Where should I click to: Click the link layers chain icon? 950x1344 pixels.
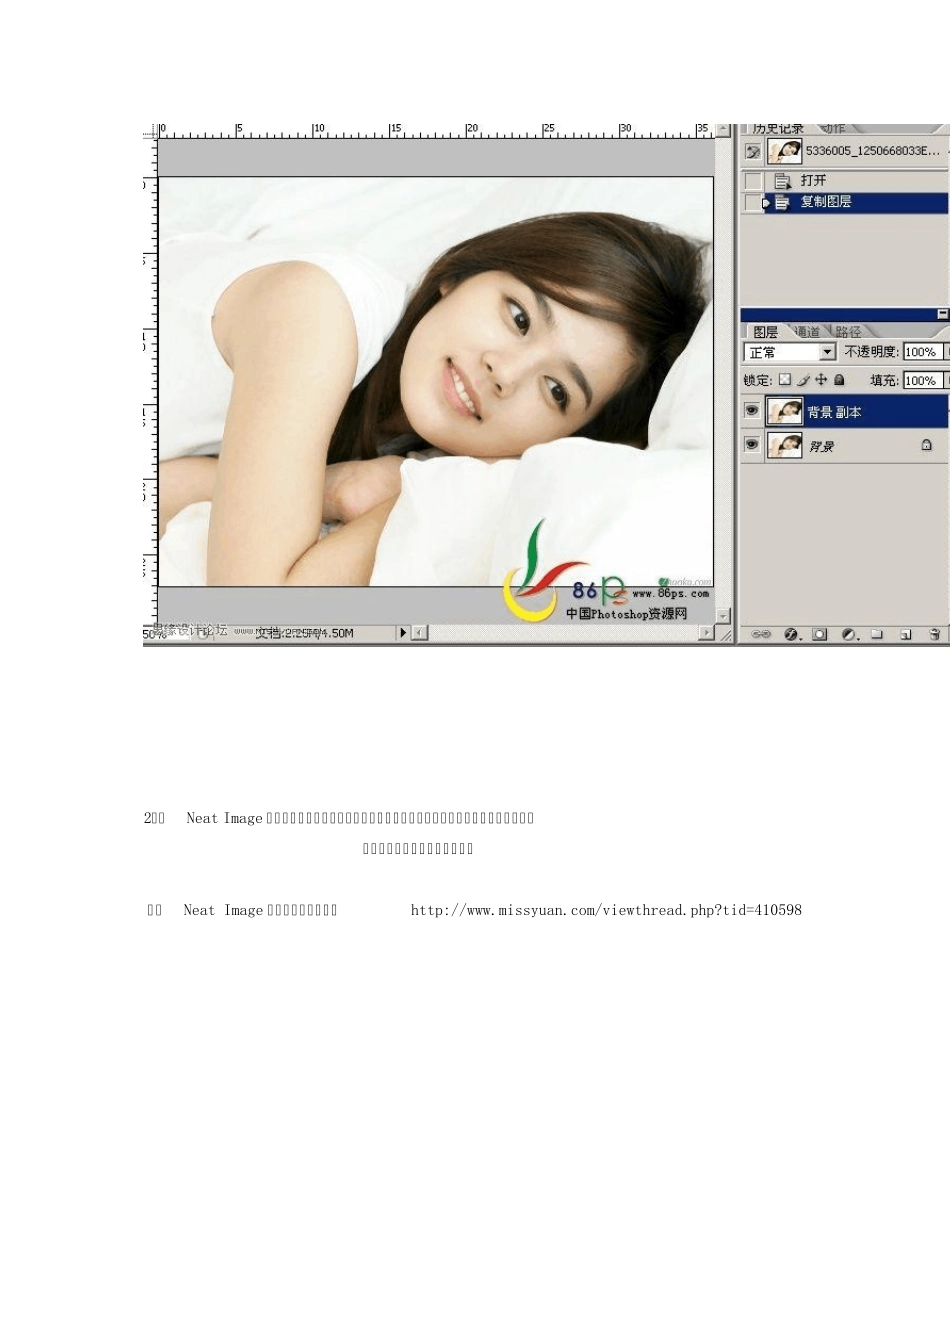[761, 634]
